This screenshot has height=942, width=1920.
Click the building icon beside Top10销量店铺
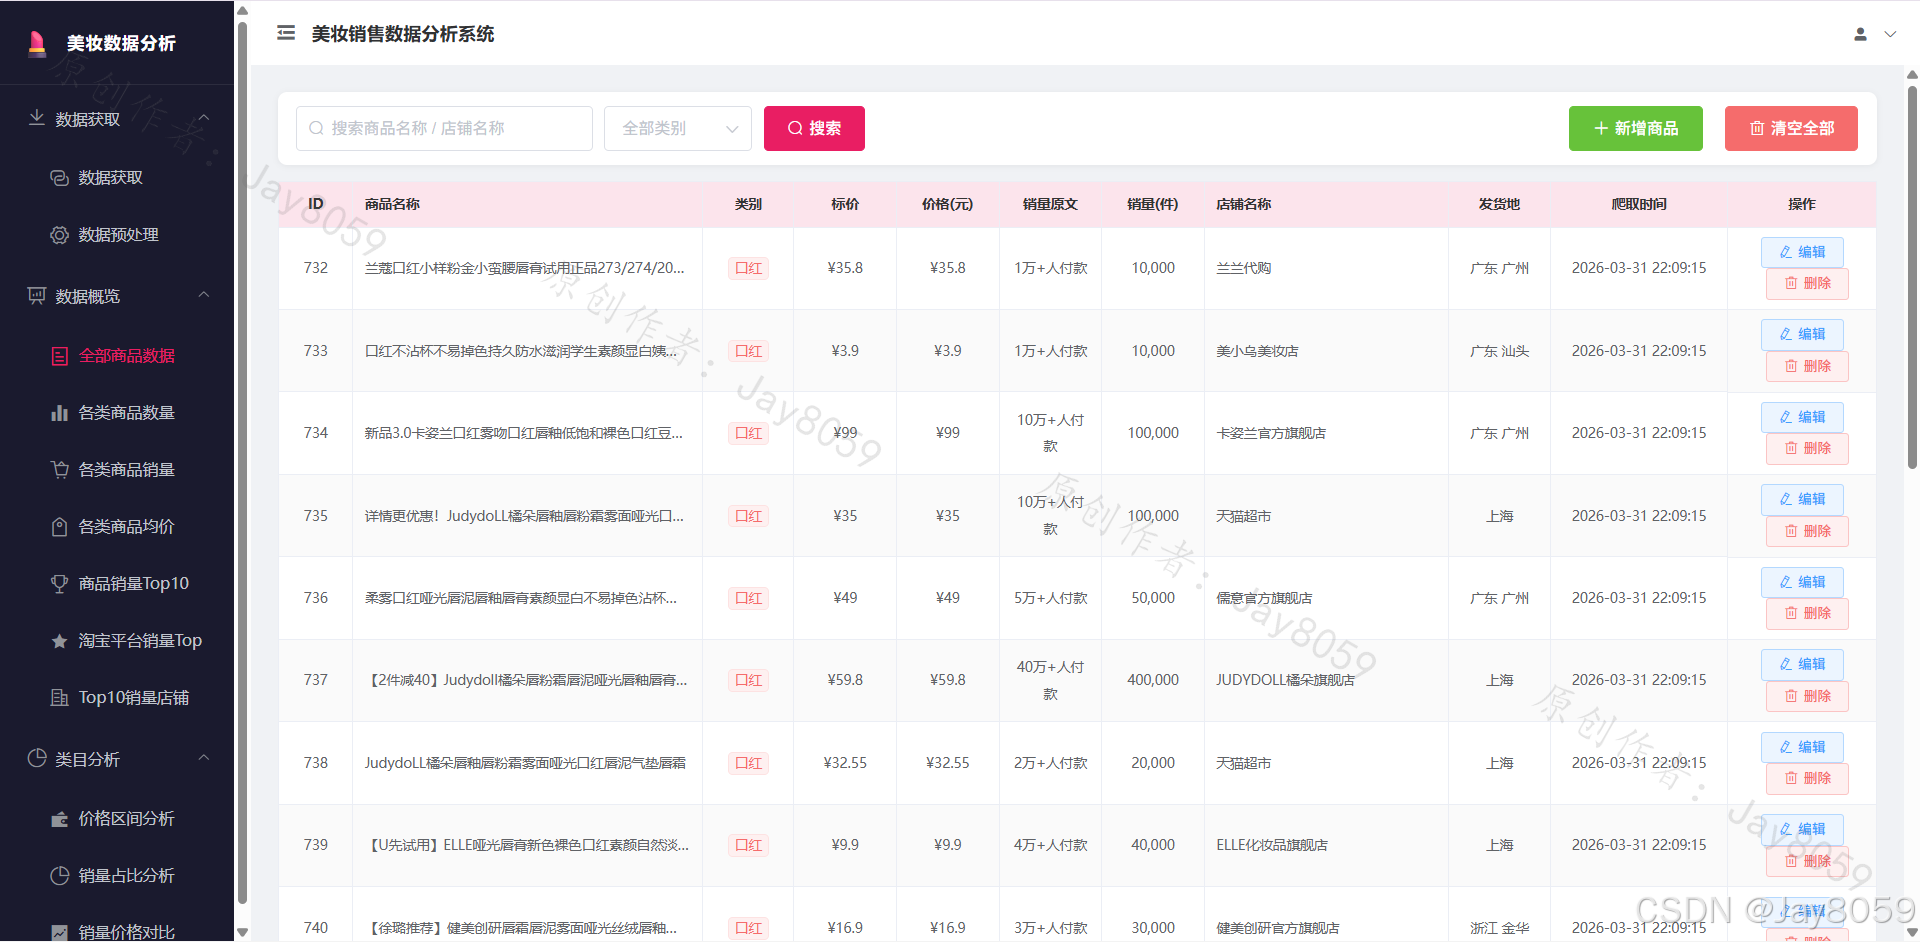[x=60, y=697]
